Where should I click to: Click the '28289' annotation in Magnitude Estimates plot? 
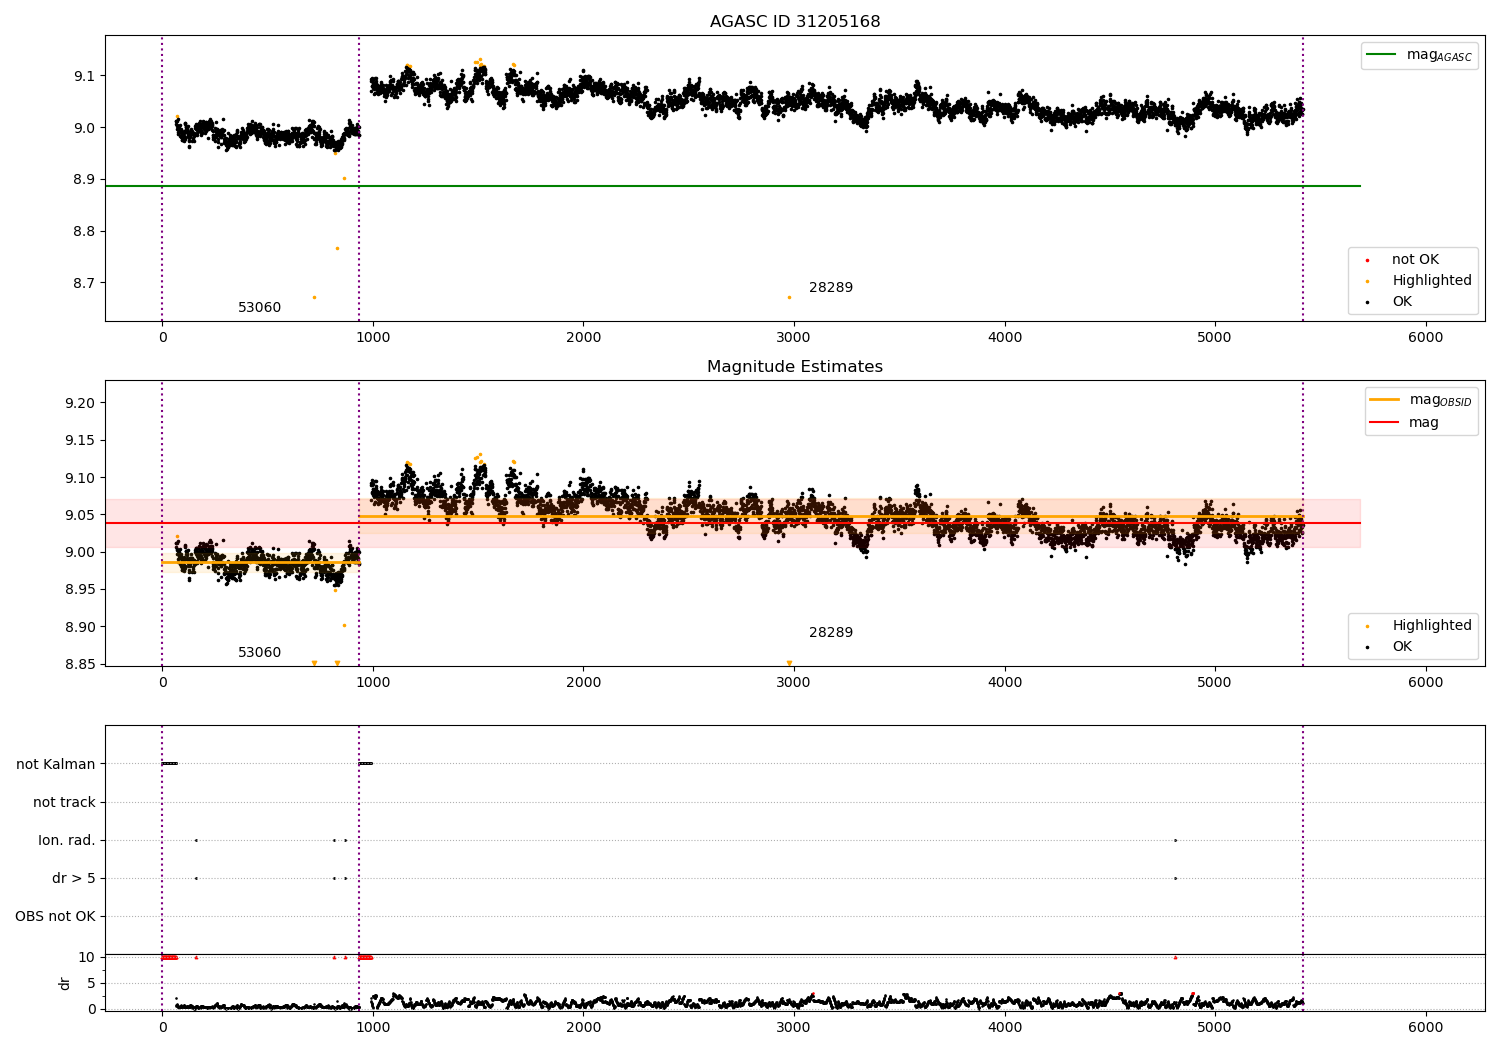click(831, 633)
